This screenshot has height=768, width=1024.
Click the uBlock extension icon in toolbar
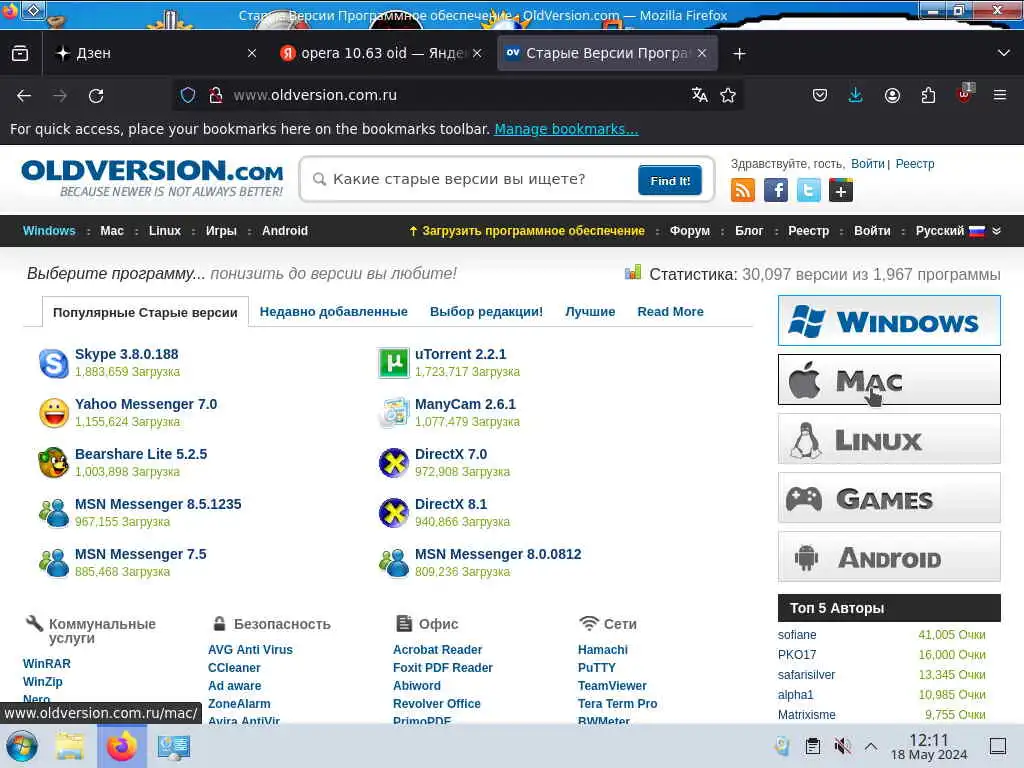coord(965,94)
